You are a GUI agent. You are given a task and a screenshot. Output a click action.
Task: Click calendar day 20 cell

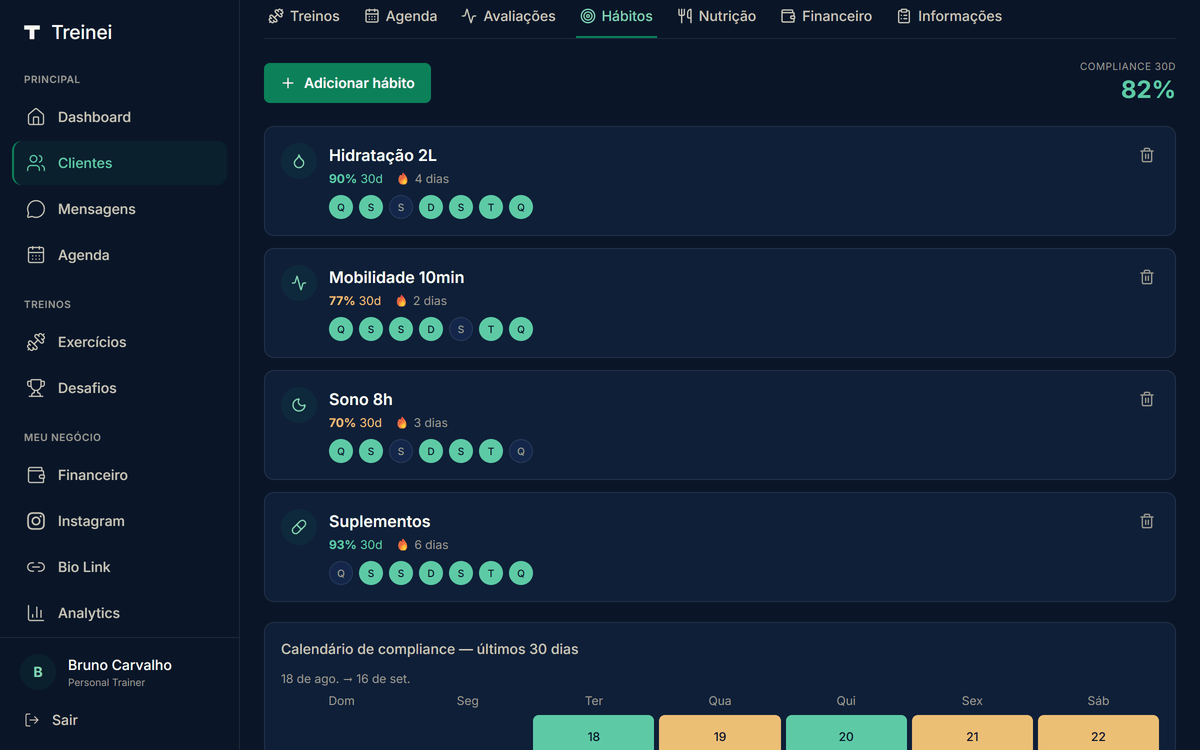click(x=846, y=733)
